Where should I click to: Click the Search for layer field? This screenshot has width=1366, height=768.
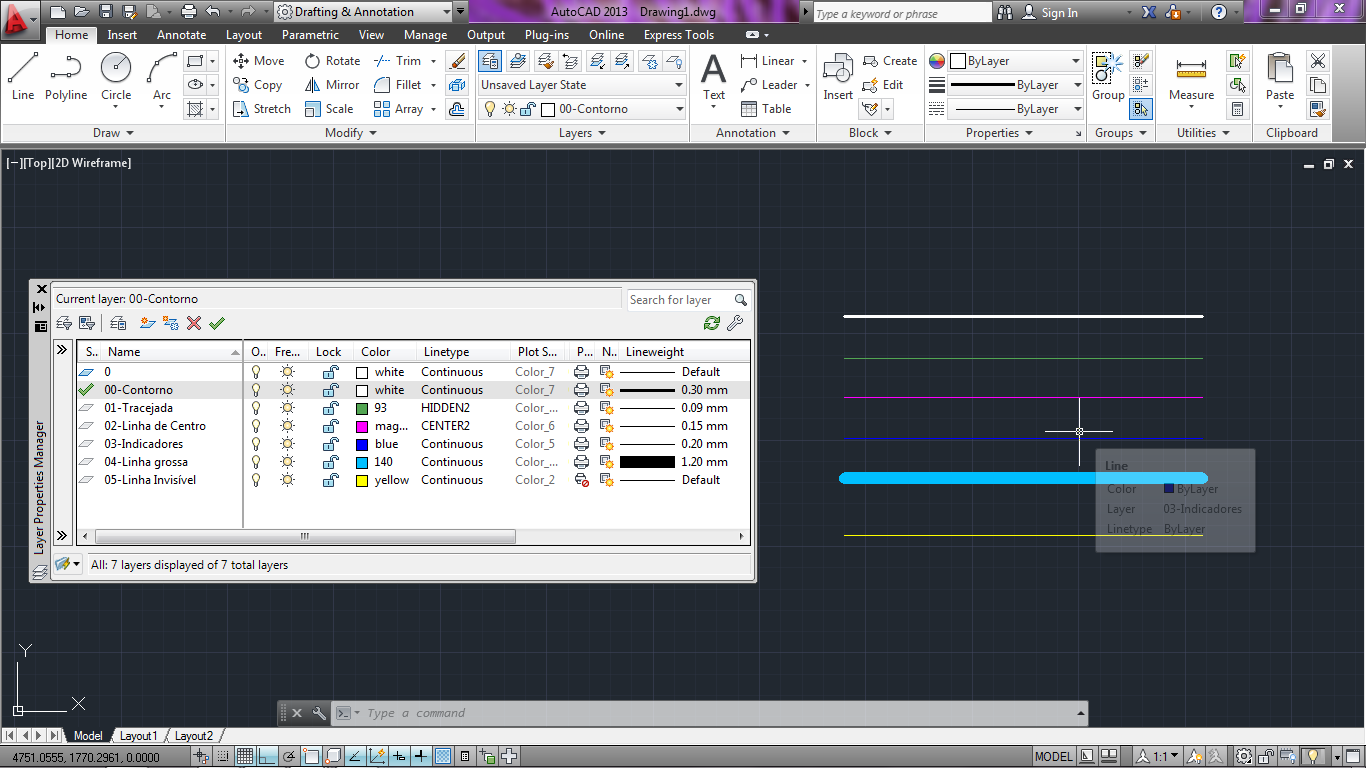(x=680, y=300)
